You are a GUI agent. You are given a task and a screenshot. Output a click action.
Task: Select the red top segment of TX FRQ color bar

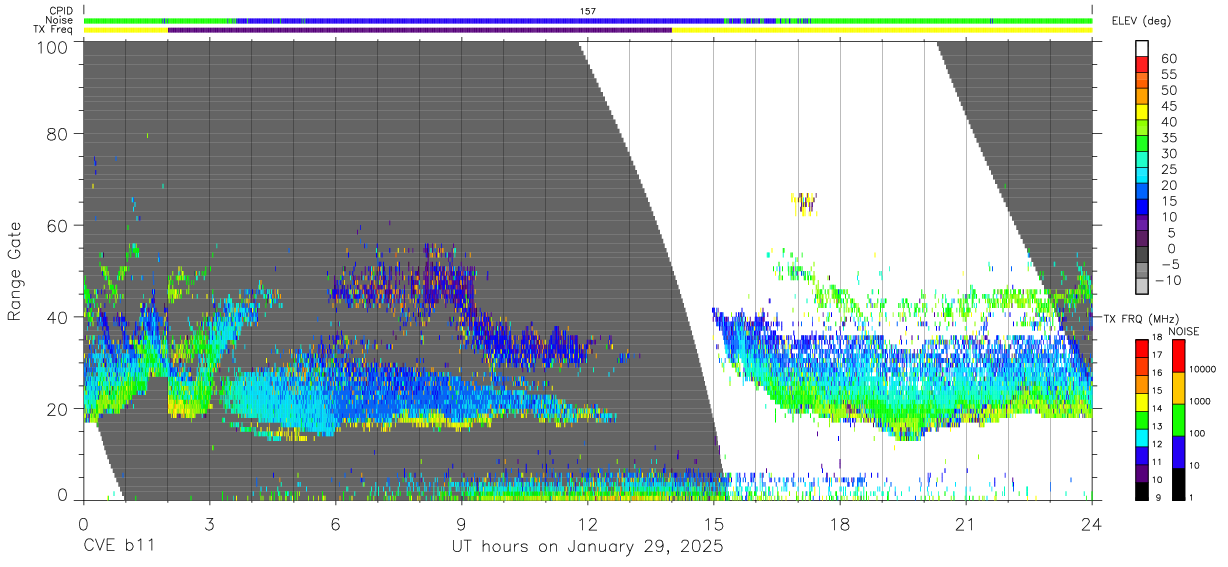tap(1141, 348)
